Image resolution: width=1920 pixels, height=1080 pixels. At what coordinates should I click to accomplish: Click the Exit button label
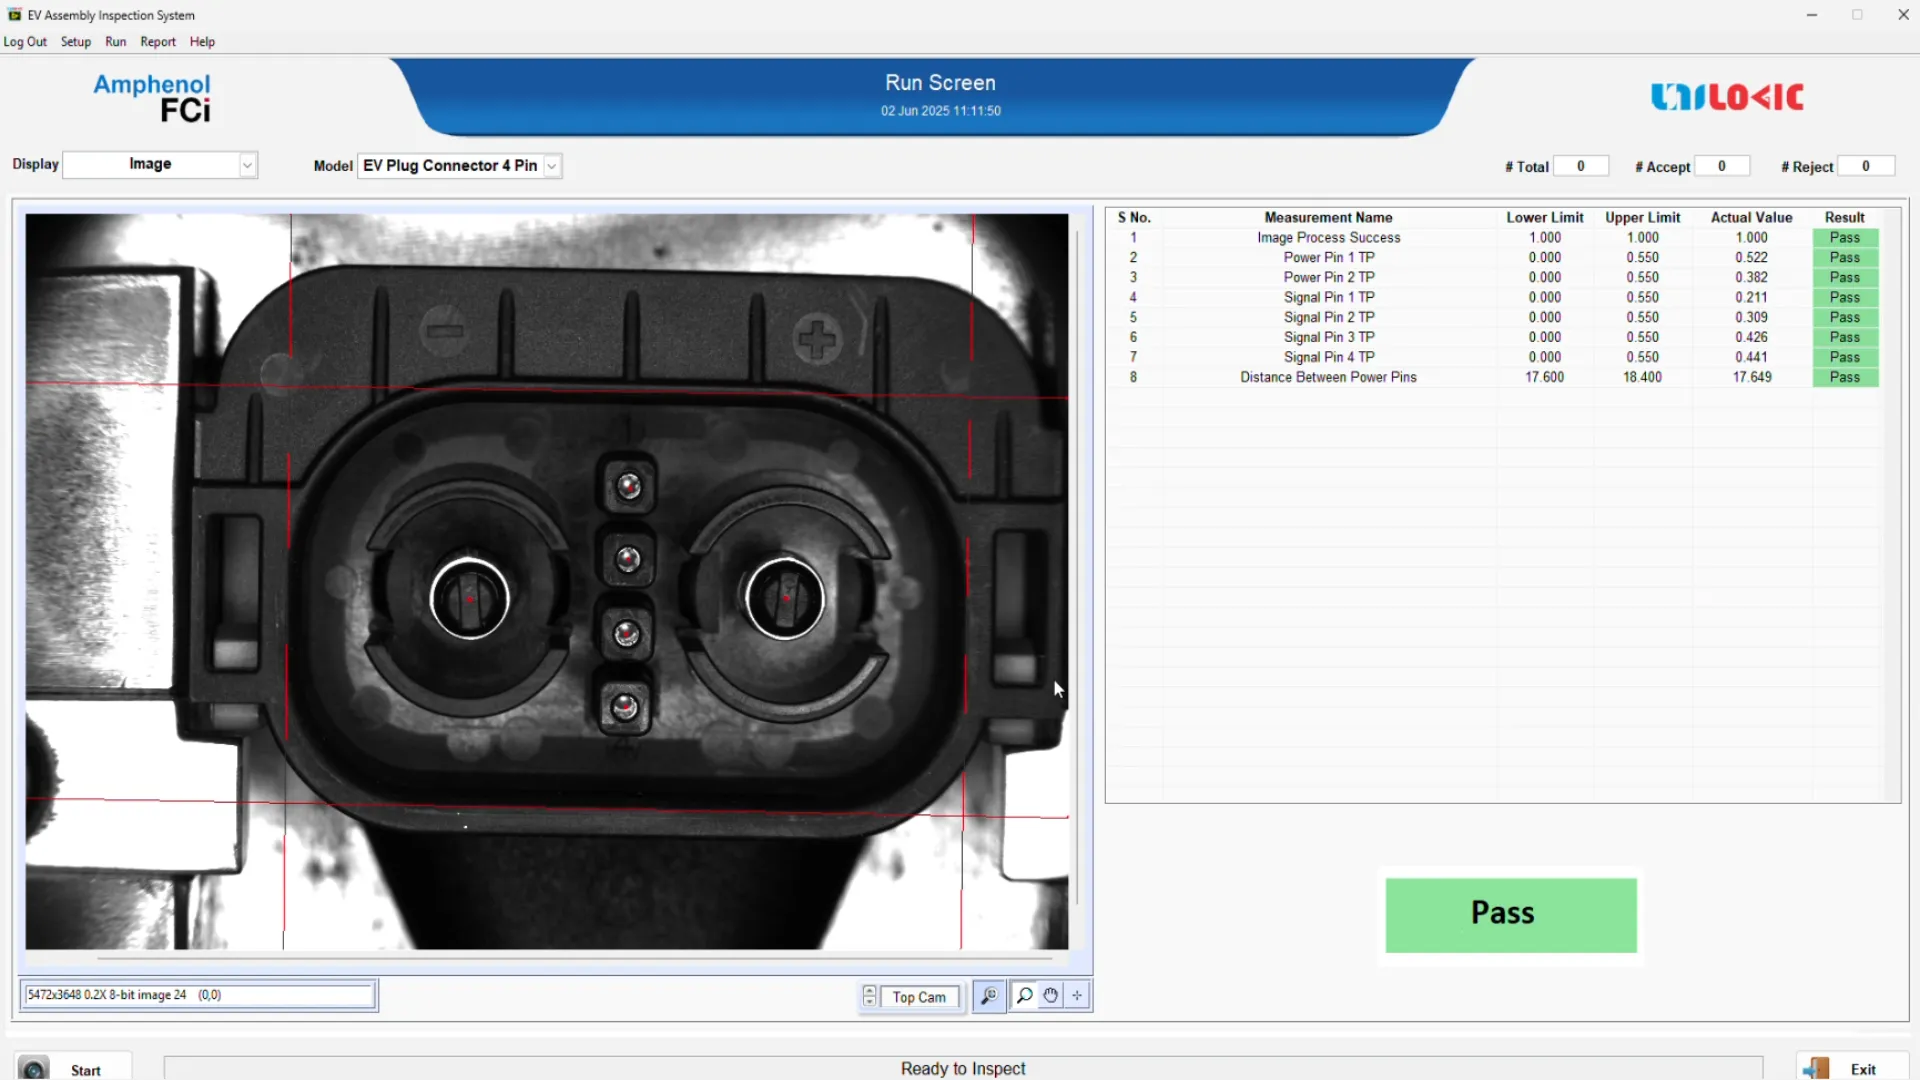click(x=1862, y=1069)
